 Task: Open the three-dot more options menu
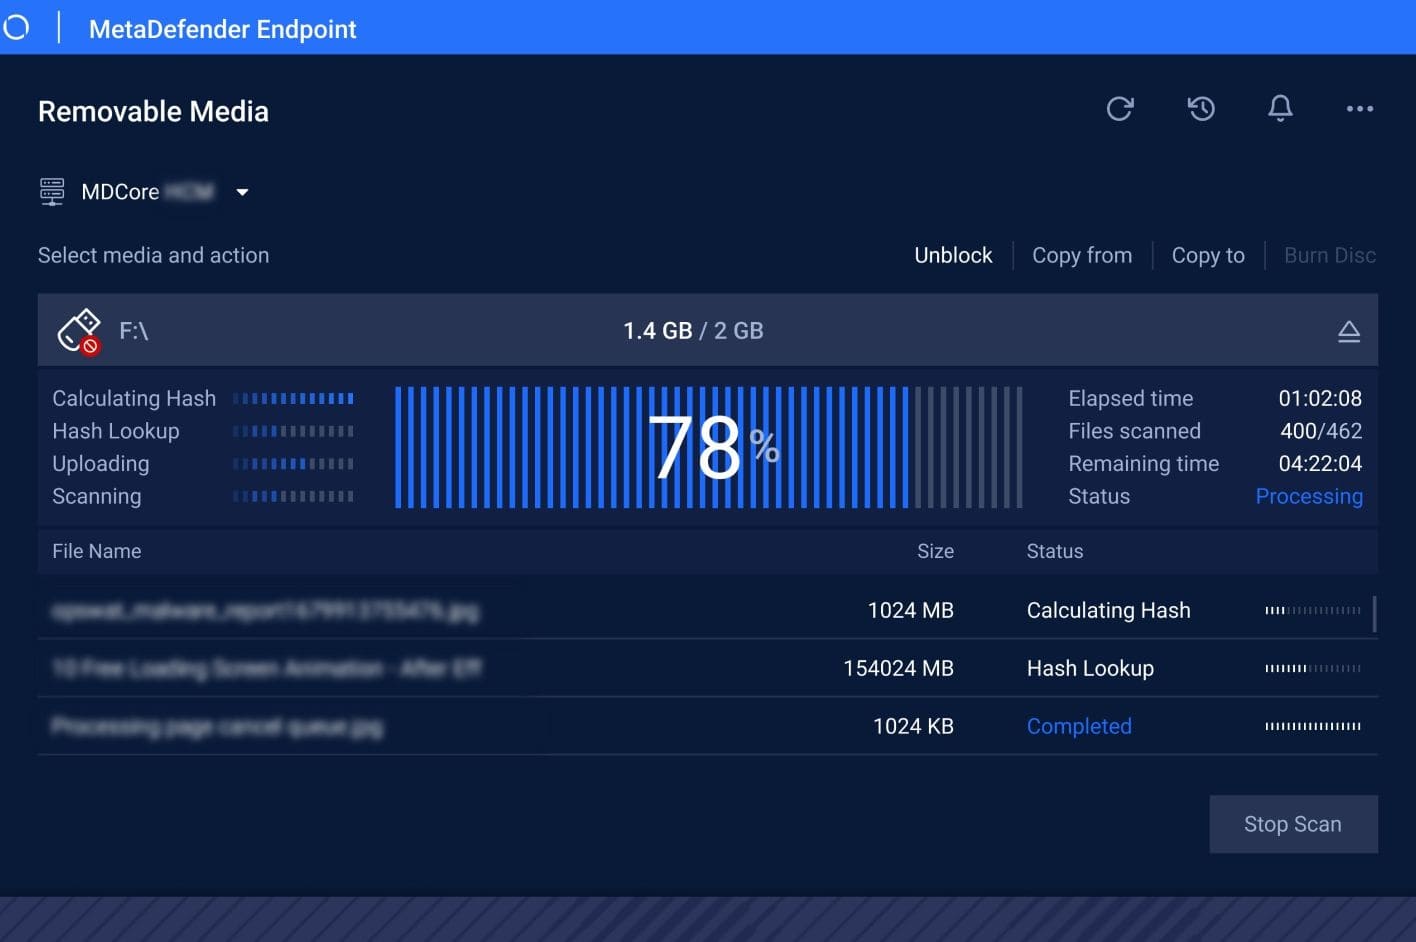pos(1359,108)
